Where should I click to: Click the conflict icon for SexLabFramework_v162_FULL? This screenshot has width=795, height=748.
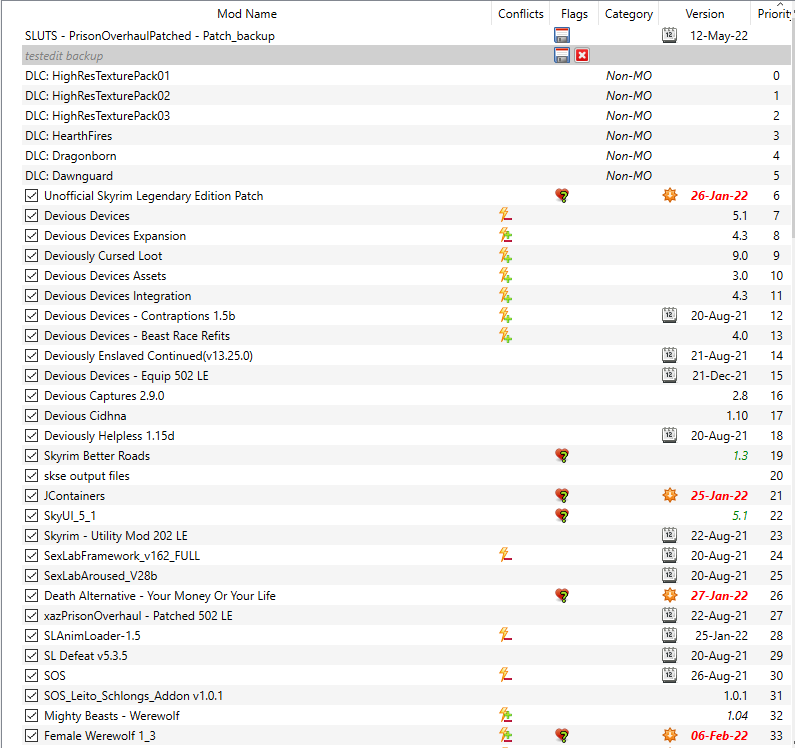505,555
